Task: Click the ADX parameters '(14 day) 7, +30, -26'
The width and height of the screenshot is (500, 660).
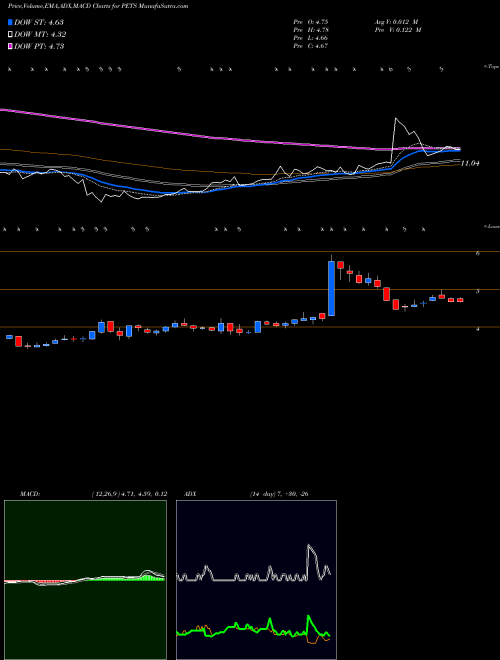Action: click(279, 494)
